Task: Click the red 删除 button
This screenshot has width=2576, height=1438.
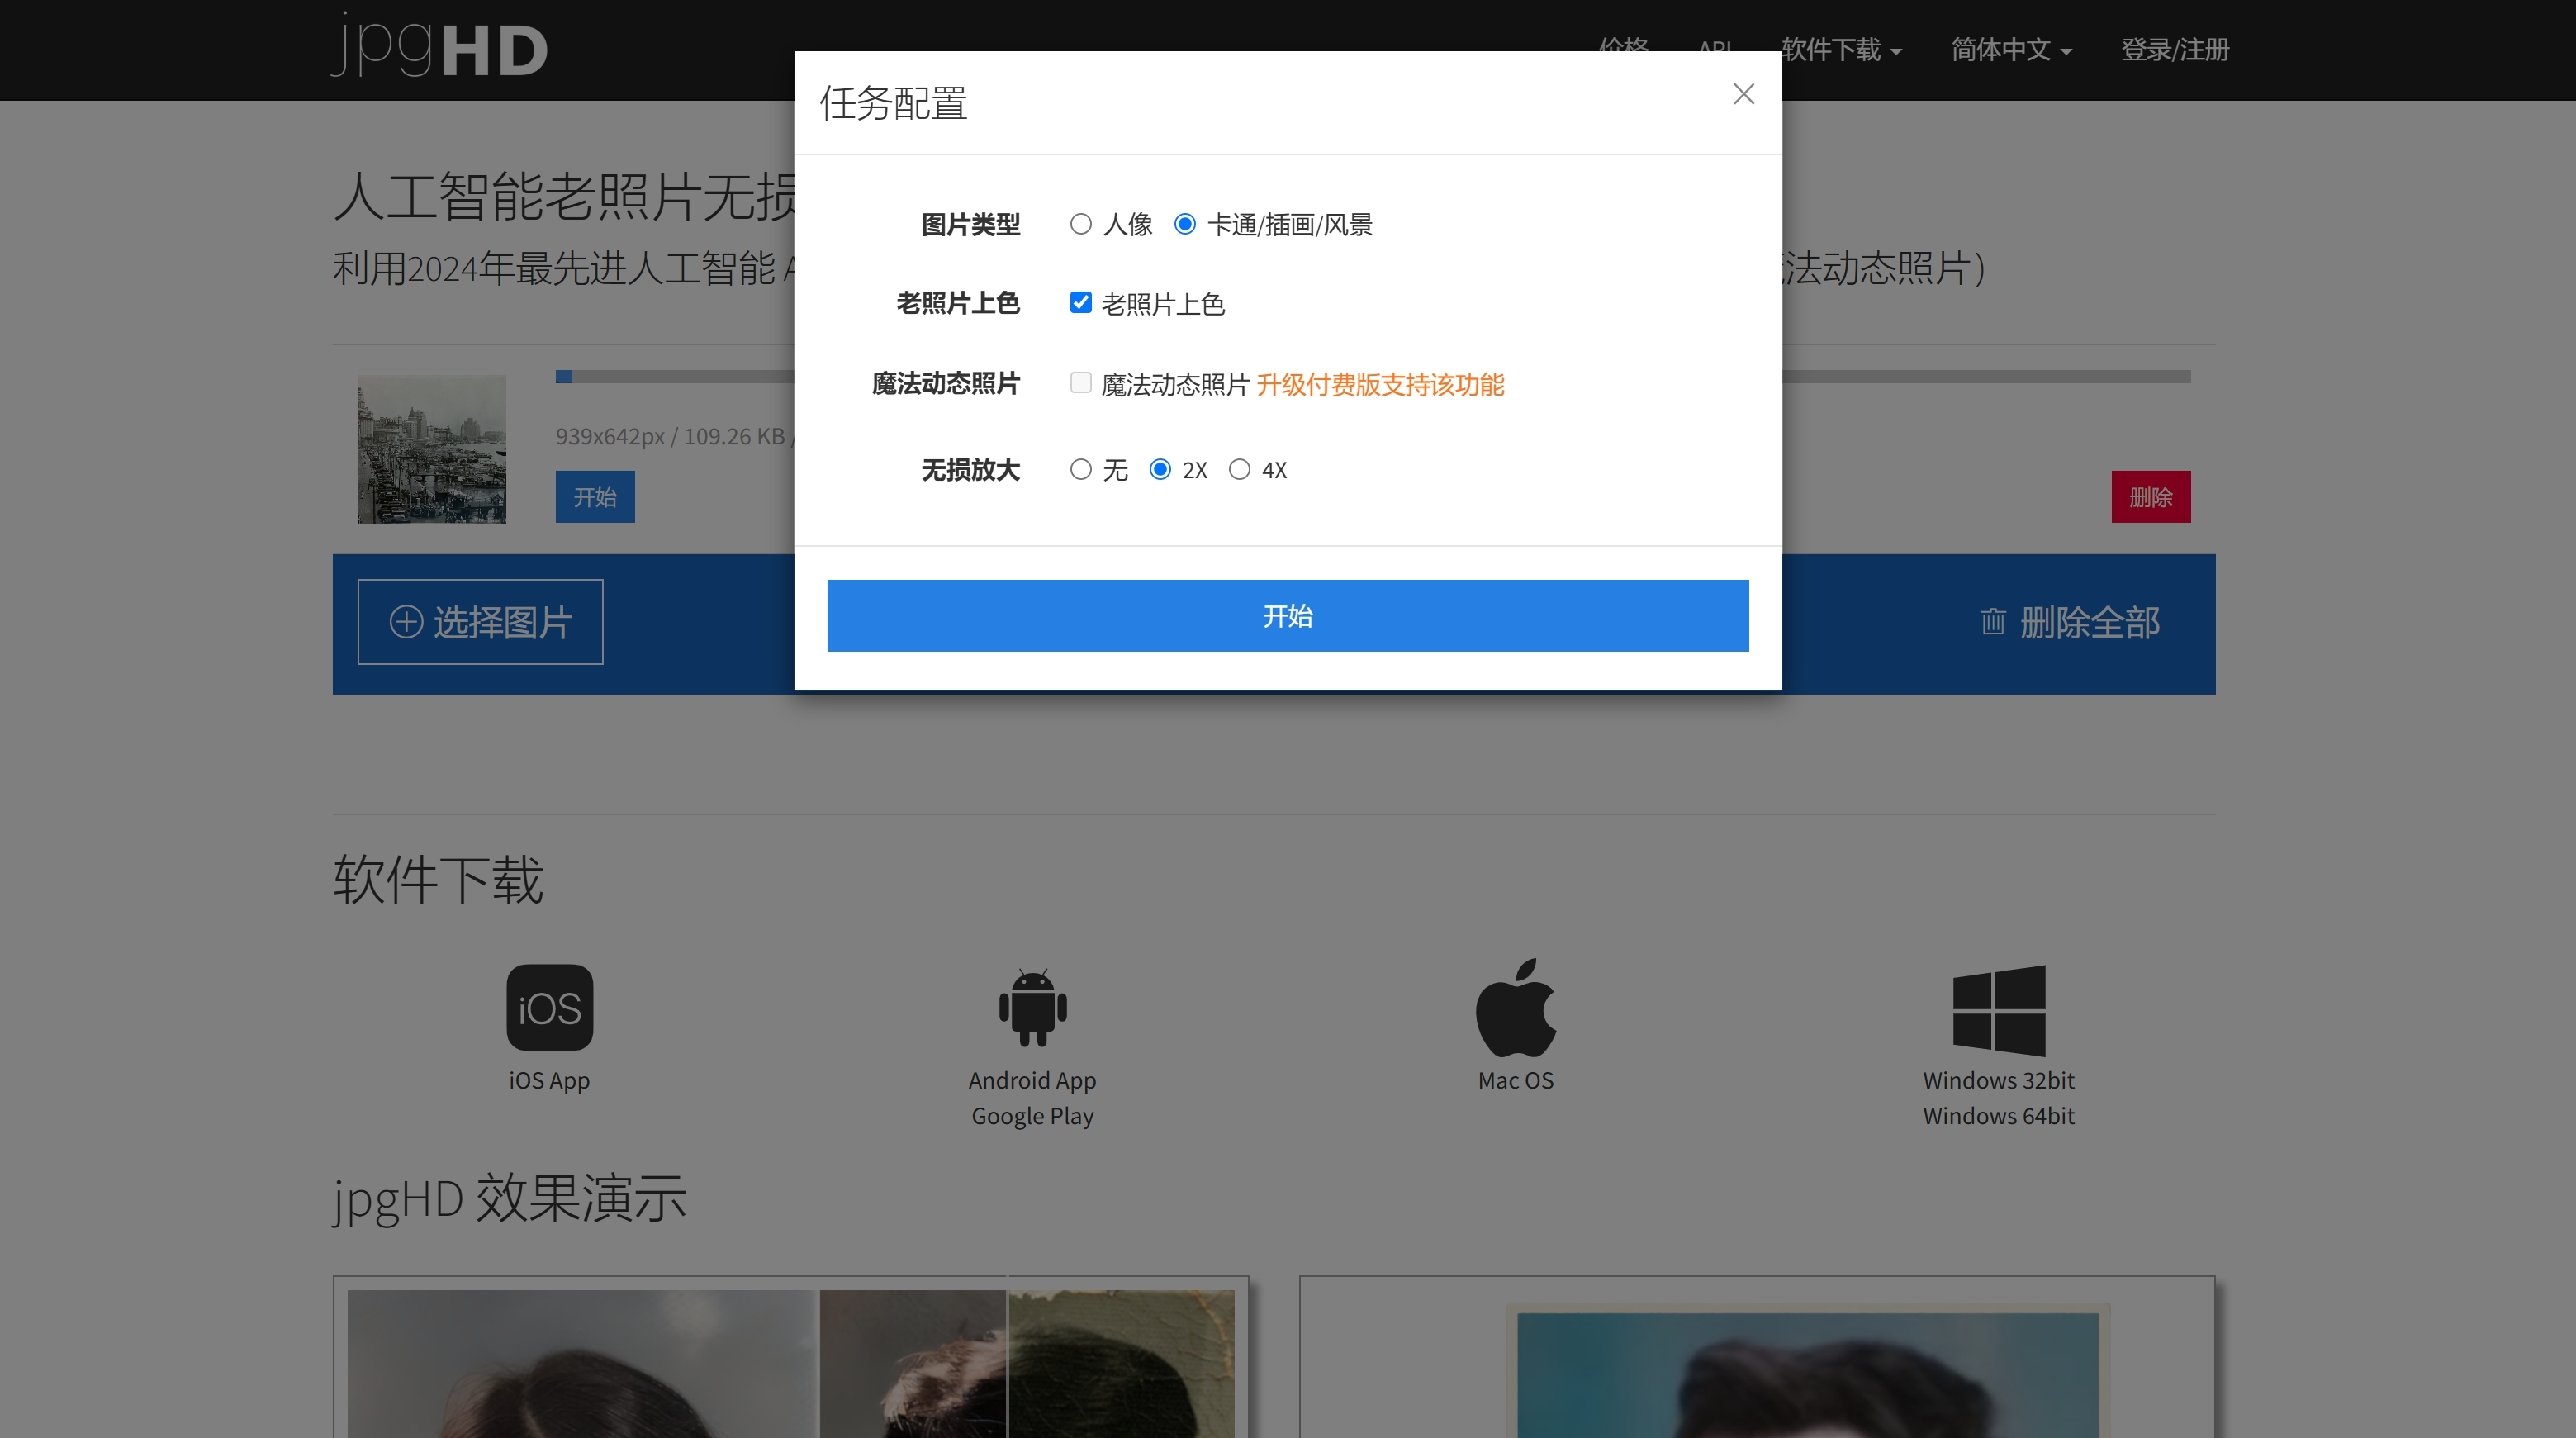Action: pos(2150,496)
